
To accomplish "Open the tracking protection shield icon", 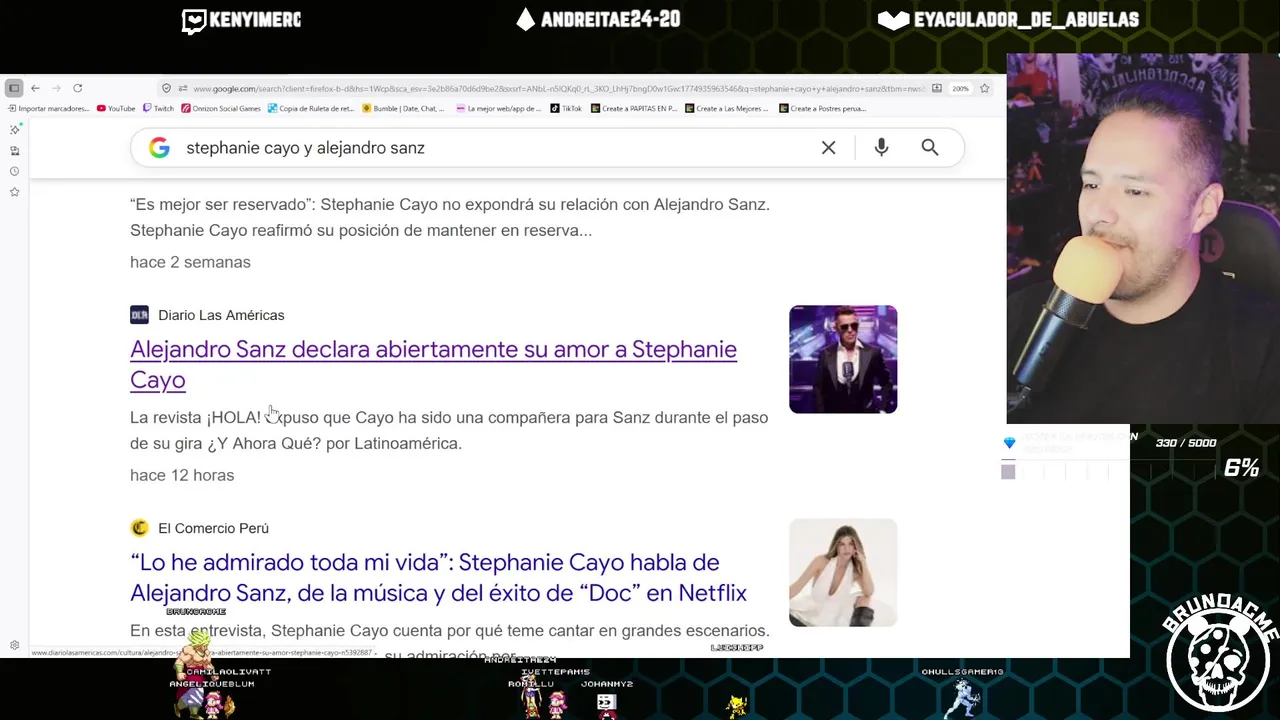I will pos(166,88).
